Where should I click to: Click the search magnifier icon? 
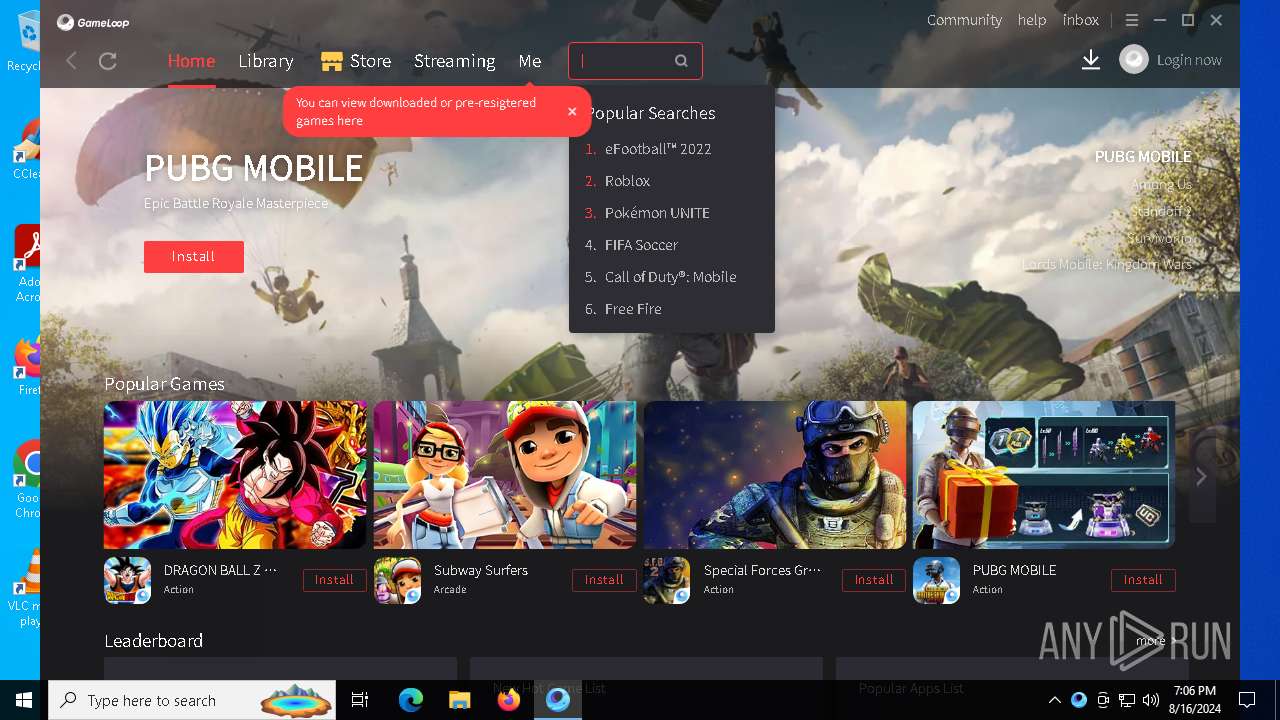(681, 61)
